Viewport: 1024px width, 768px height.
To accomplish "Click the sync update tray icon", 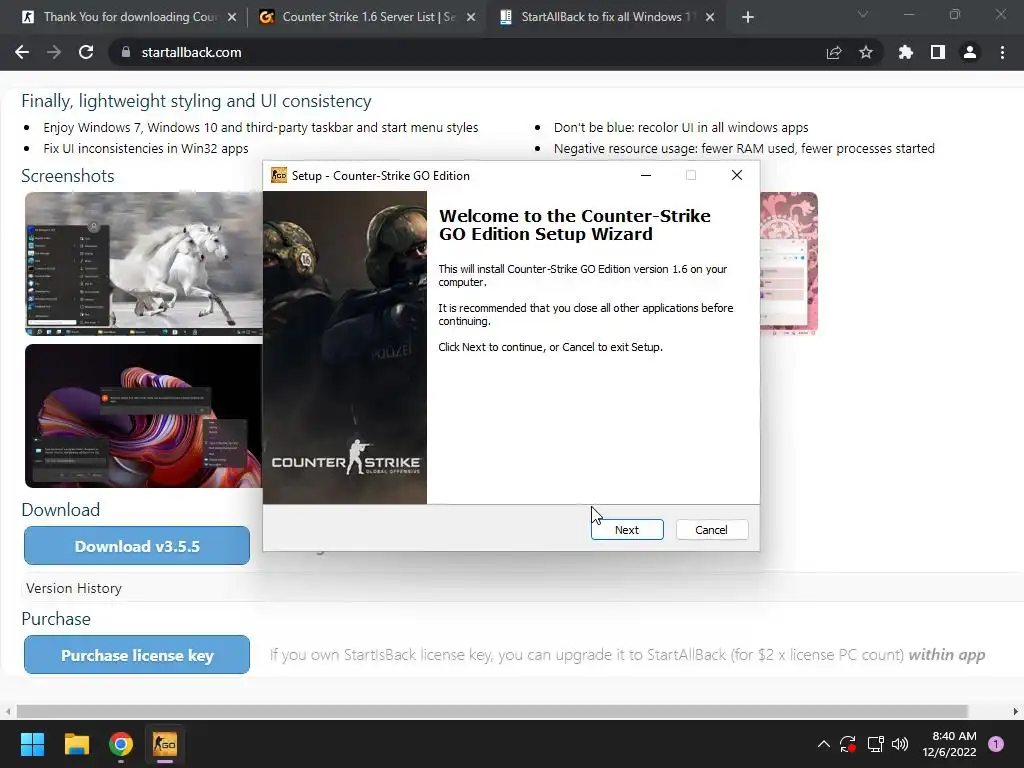I will pos(848,744).
